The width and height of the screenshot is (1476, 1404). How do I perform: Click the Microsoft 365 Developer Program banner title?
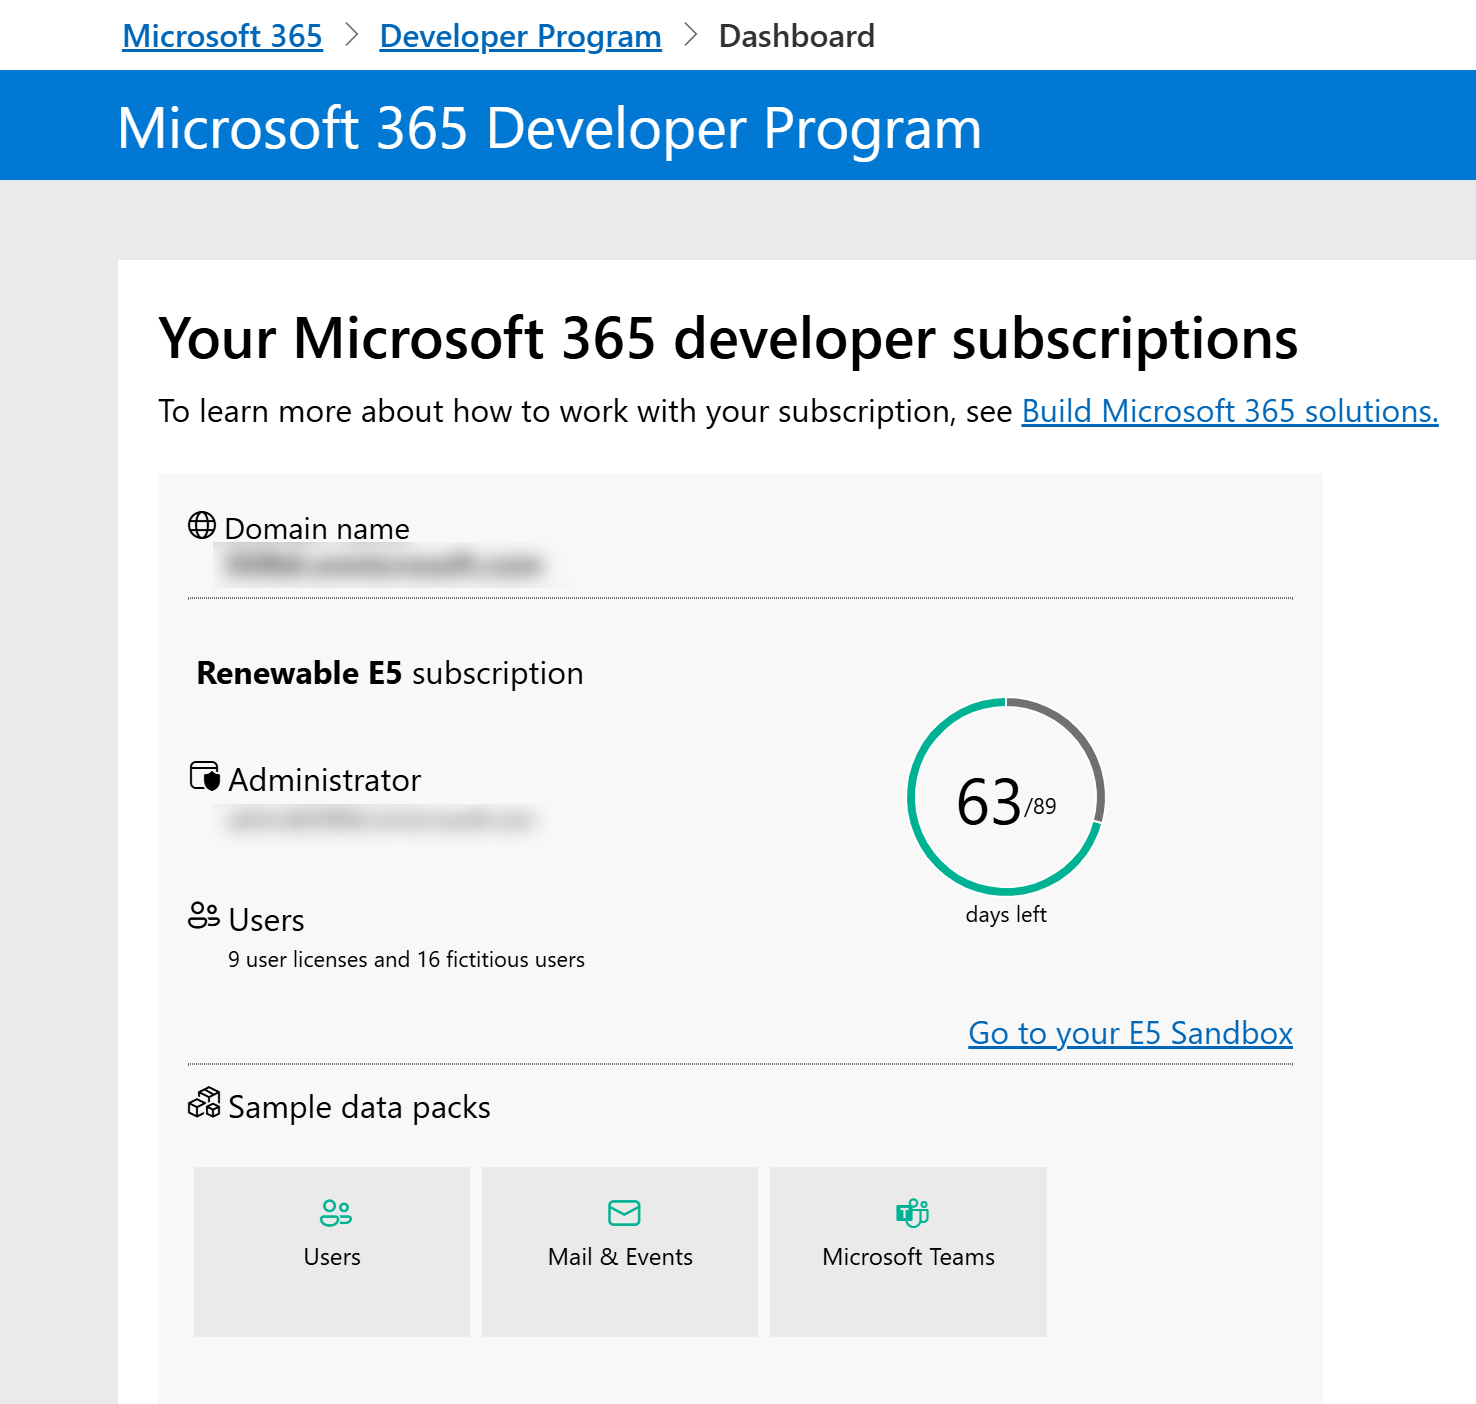click(x=550, y=128)
